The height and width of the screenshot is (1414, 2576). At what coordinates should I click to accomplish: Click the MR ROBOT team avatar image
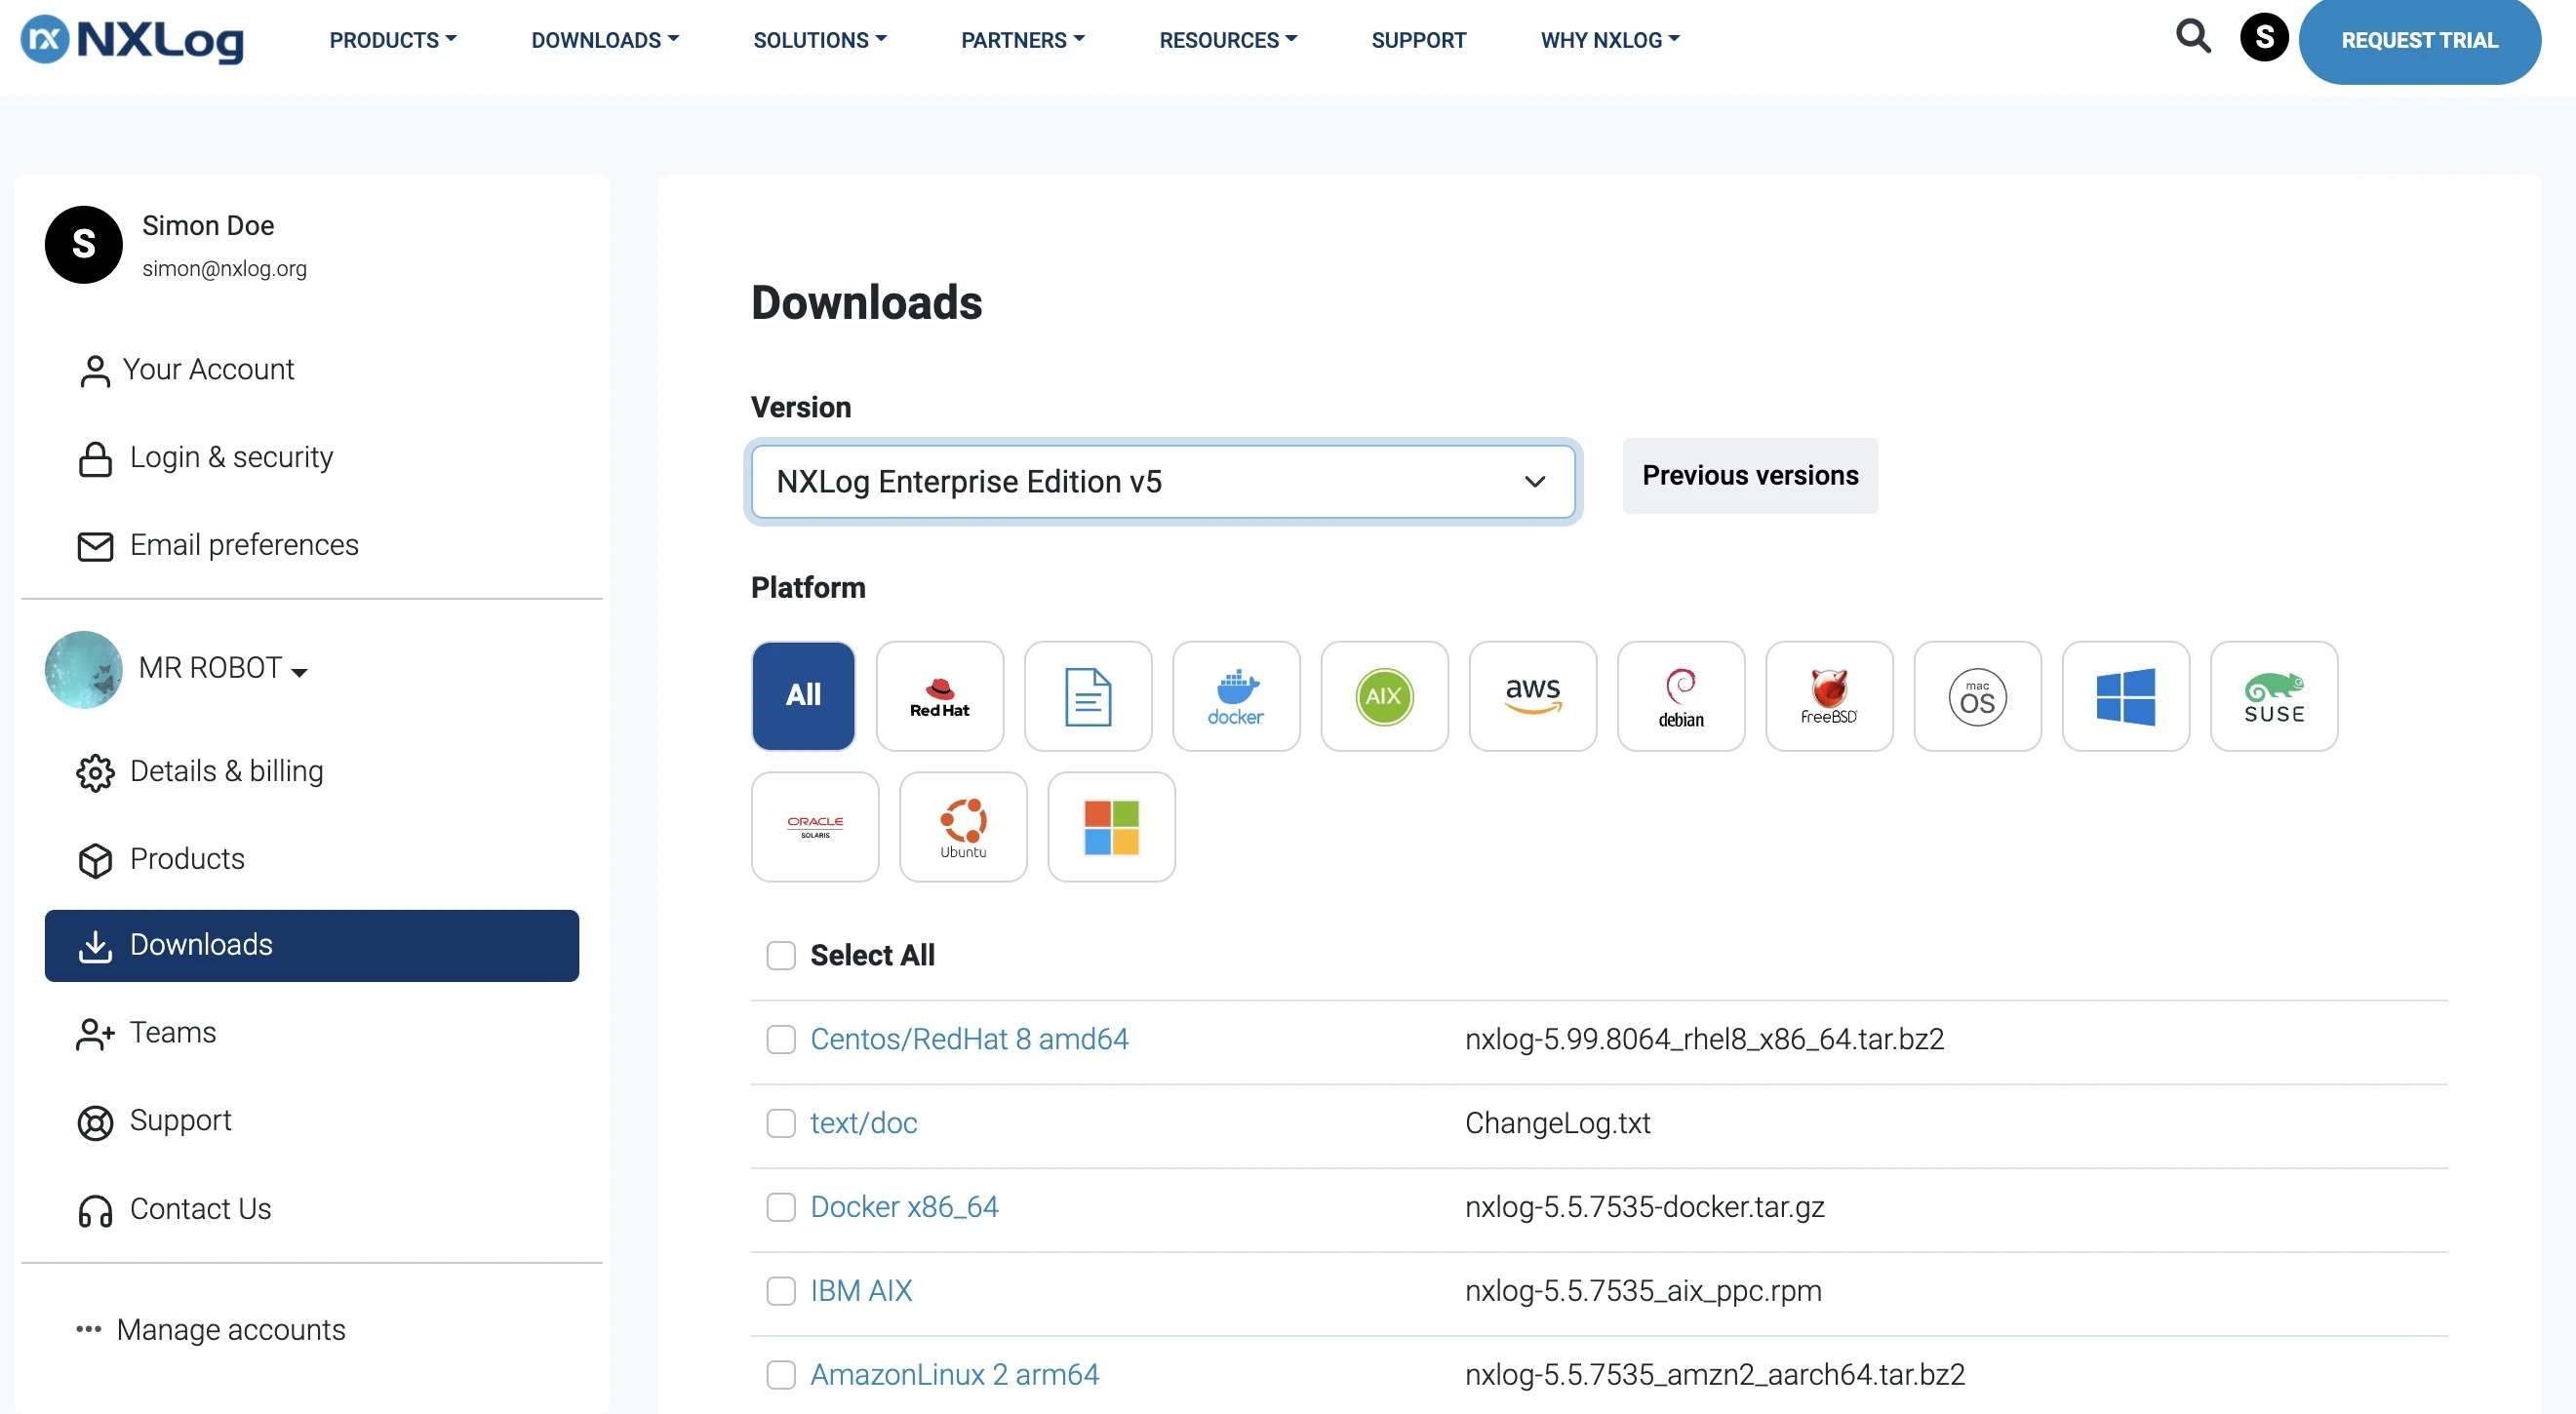(84, 669)
